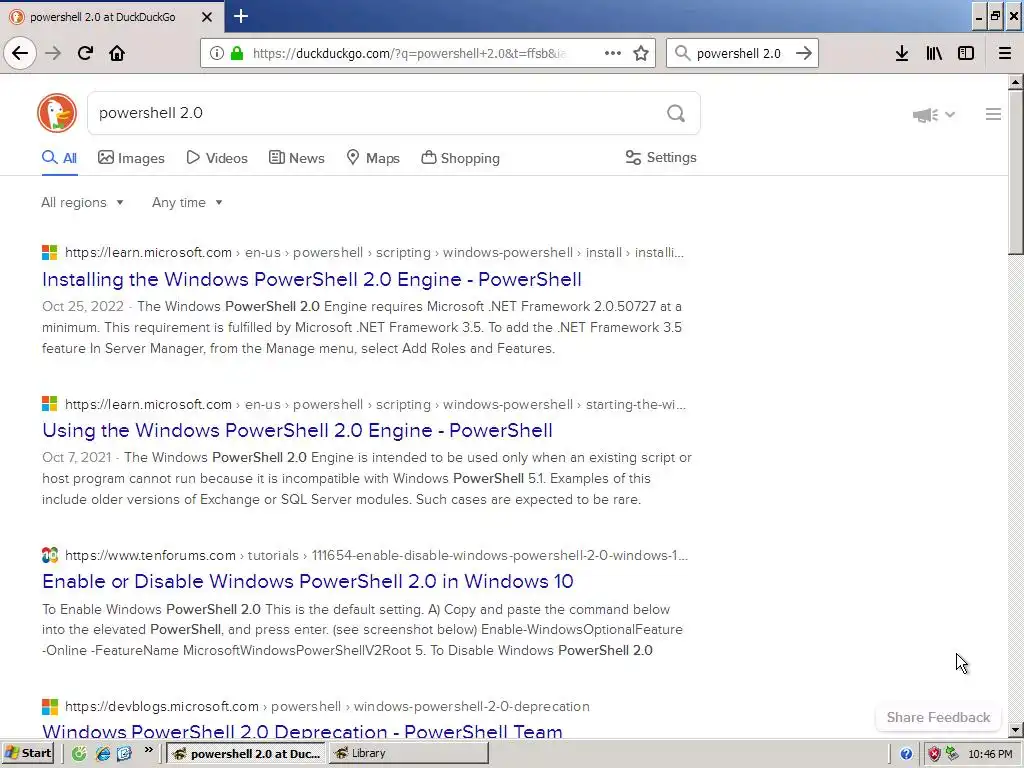This screenshot has height=768, width=1024.
Task: Expand the Any time filter
Action: tap(187, 202)
